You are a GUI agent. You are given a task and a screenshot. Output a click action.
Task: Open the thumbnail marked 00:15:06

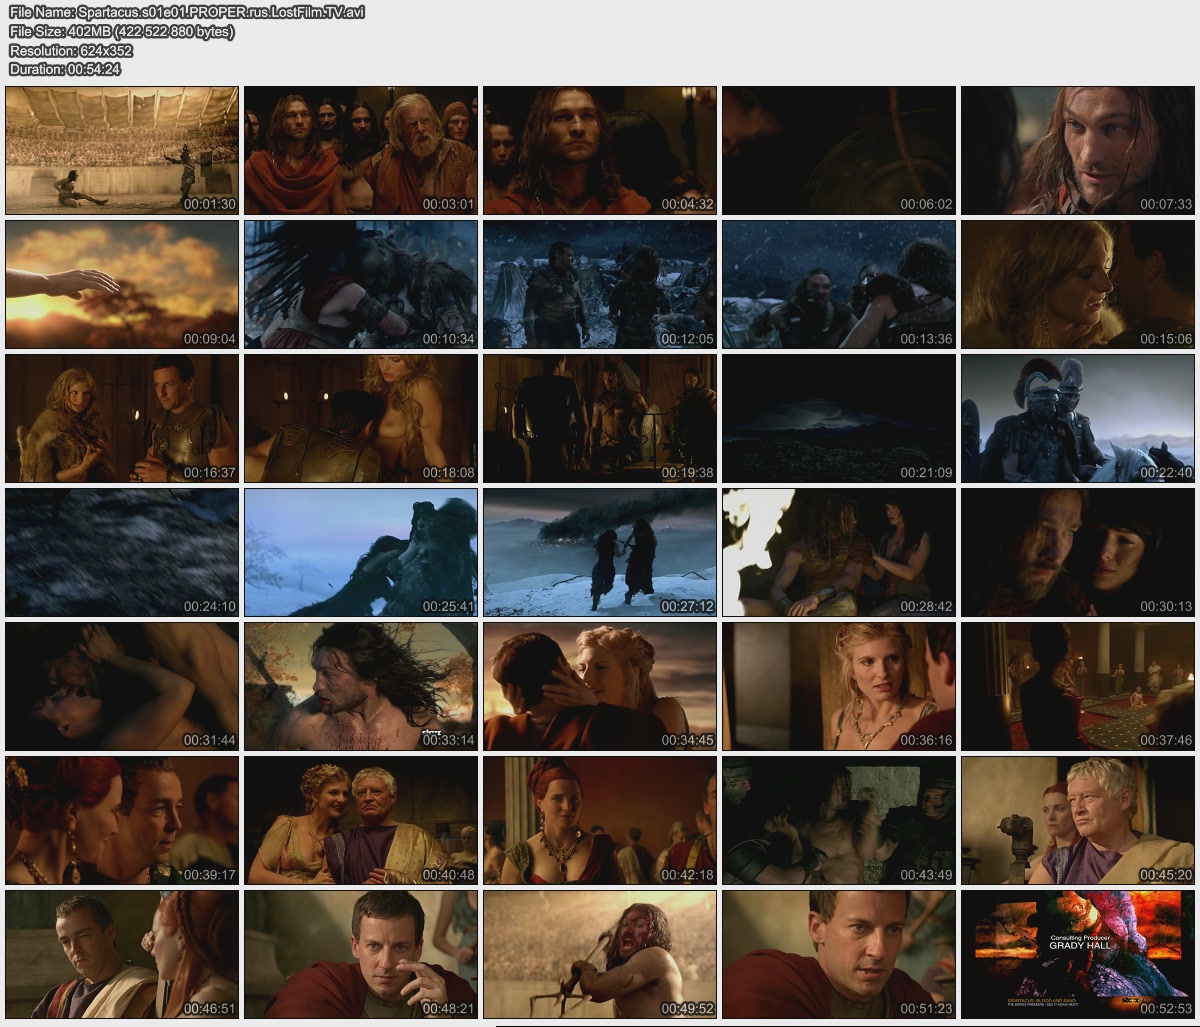pyautogui.click(x=1078, y=284)
